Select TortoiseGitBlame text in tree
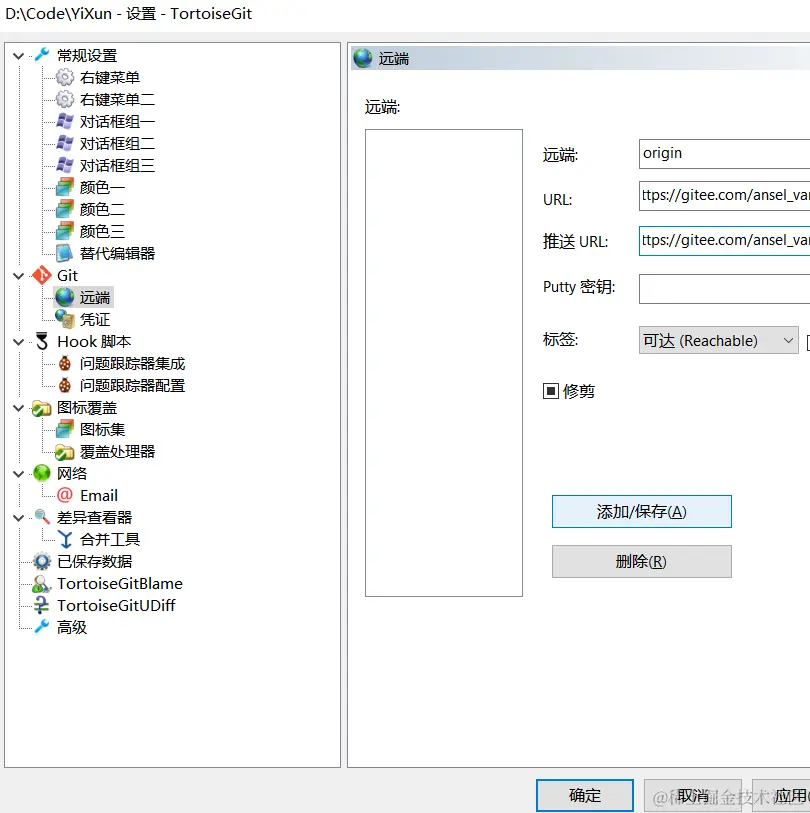The width and height of the screenshot is (810, 813). coord(120,584)
